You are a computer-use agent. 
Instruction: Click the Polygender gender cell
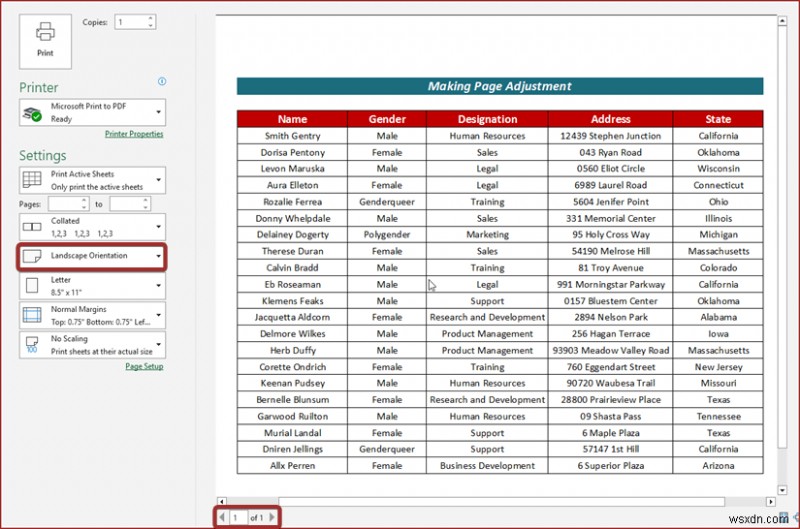click(x=387, y=235)
